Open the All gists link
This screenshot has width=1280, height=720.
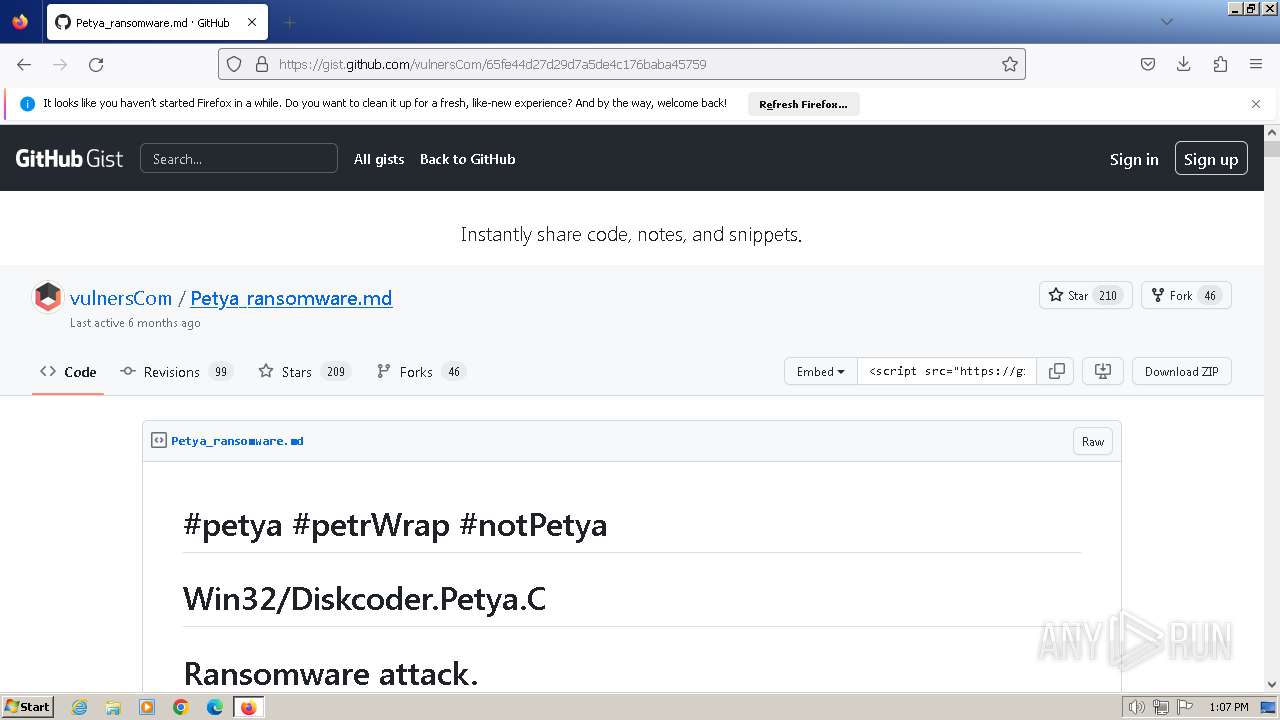(x=379, y=159)
